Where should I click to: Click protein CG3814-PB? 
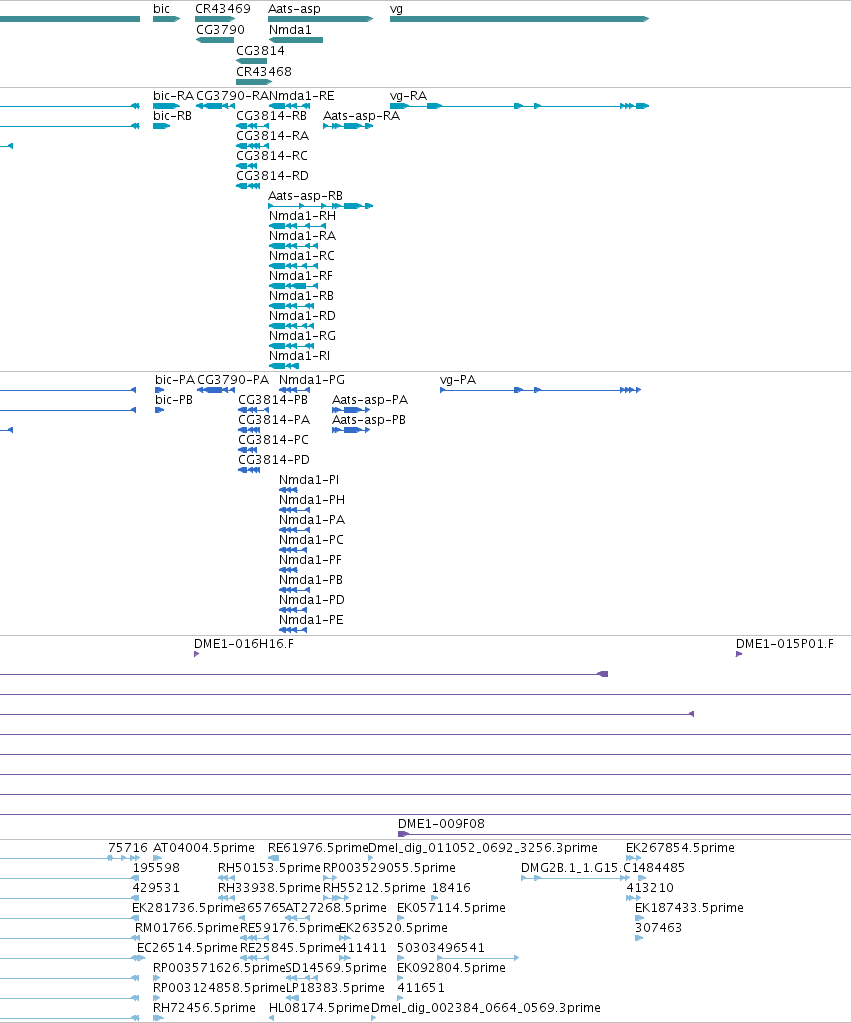click(x=254, y=410)
